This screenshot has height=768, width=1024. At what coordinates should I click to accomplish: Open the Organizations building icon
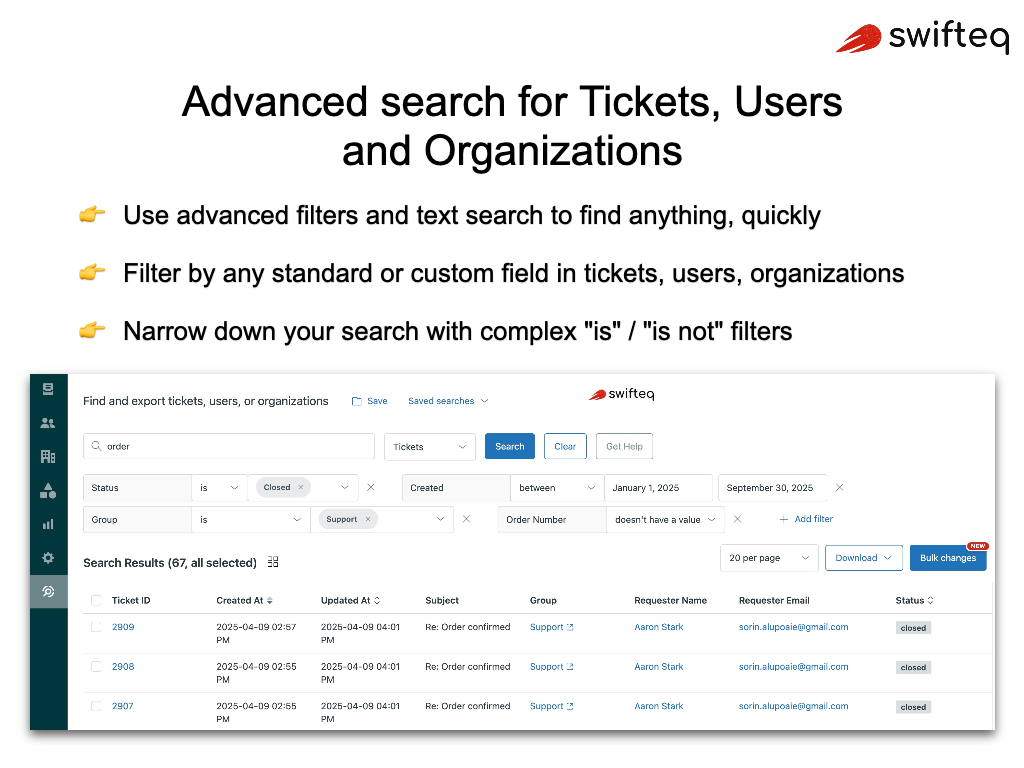tap(48, 456)
